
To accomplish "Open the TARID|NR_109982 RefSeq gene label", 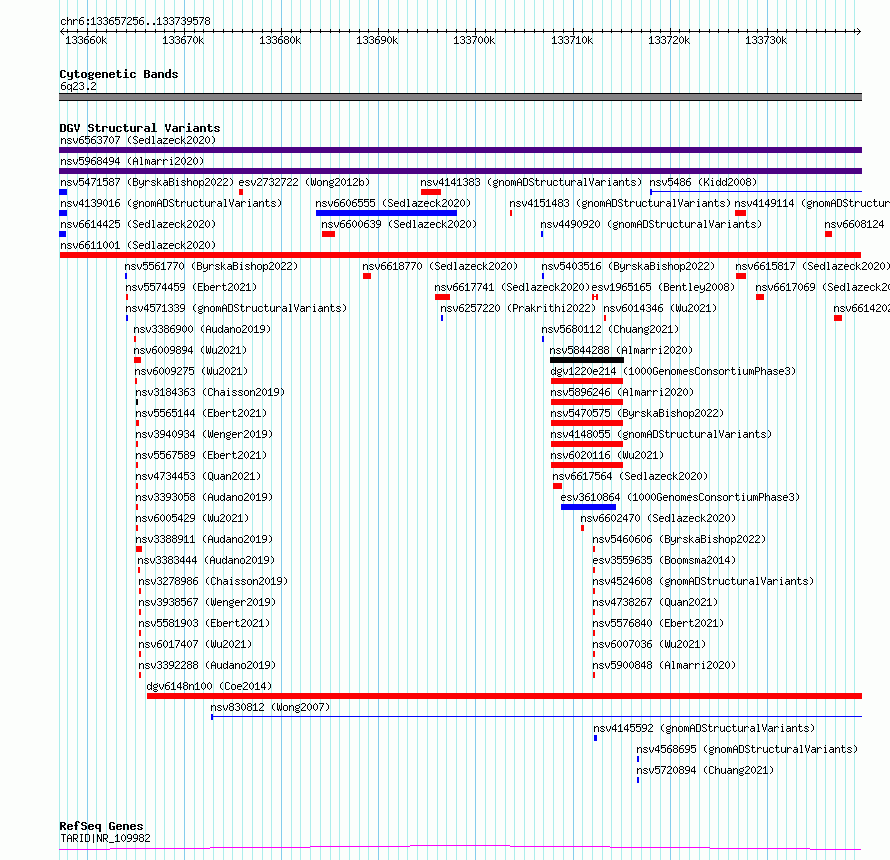I will pyautogui.click(x=105, y=838).
